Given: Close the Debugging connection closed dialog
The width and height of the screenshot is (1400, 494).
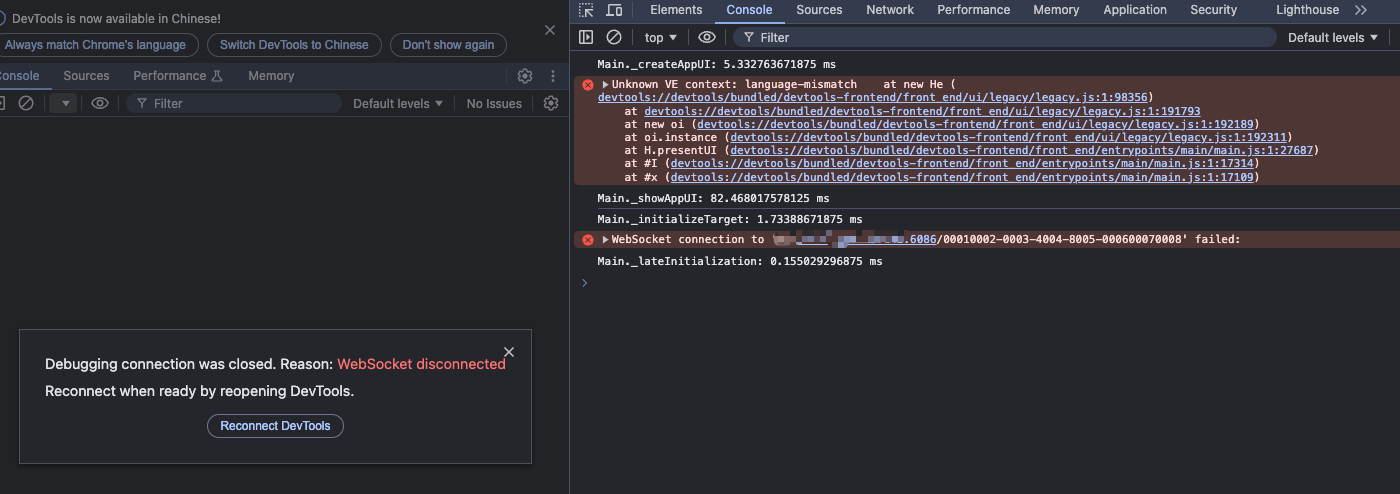Looking at the screenshot, I should coord(509,352).
